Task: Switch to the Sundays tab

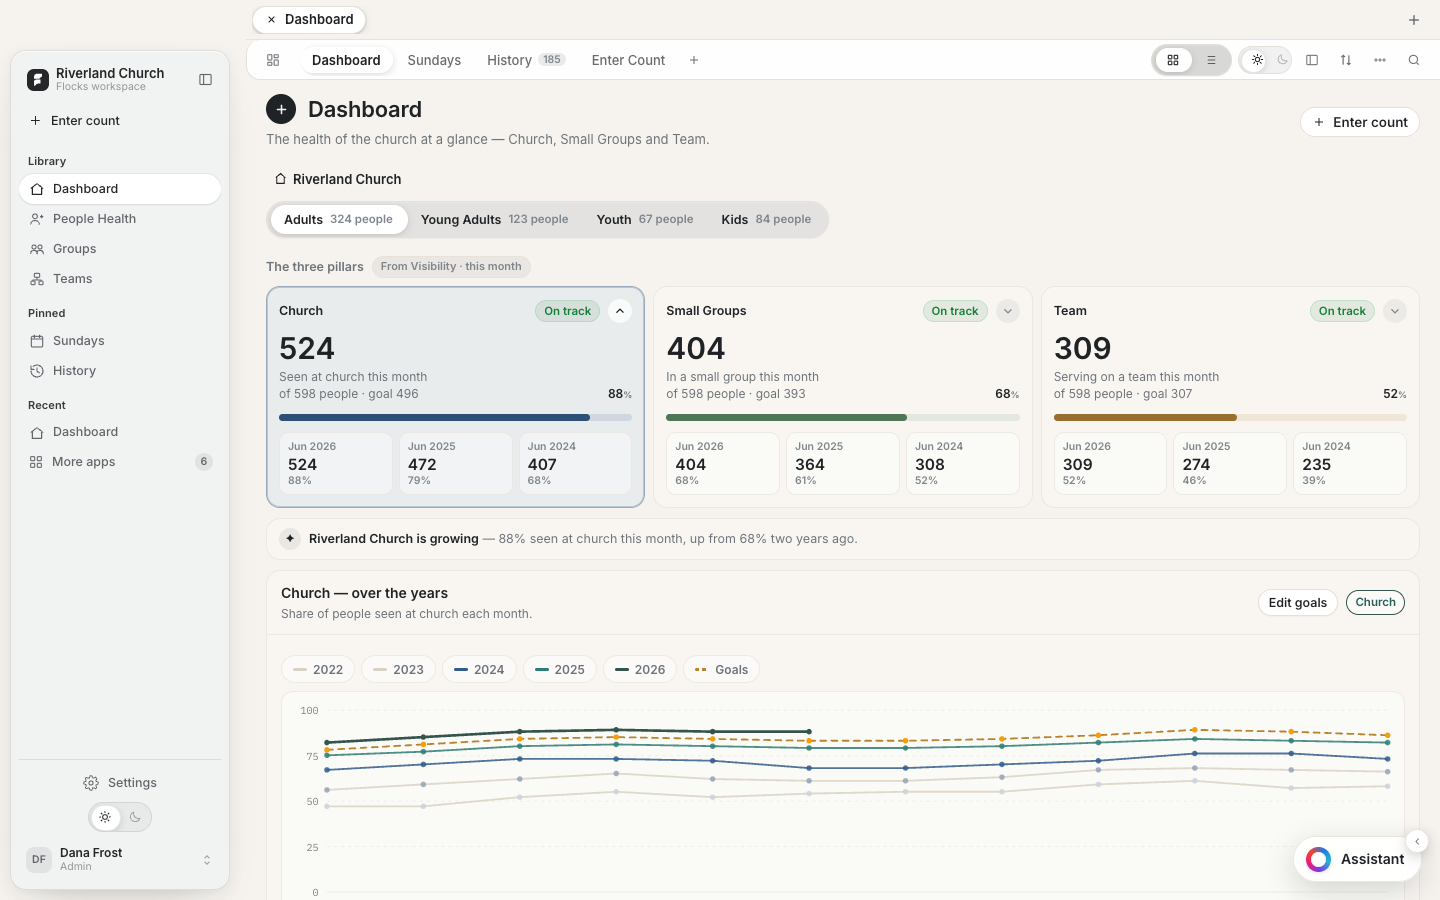Action: tap(434, 60)
